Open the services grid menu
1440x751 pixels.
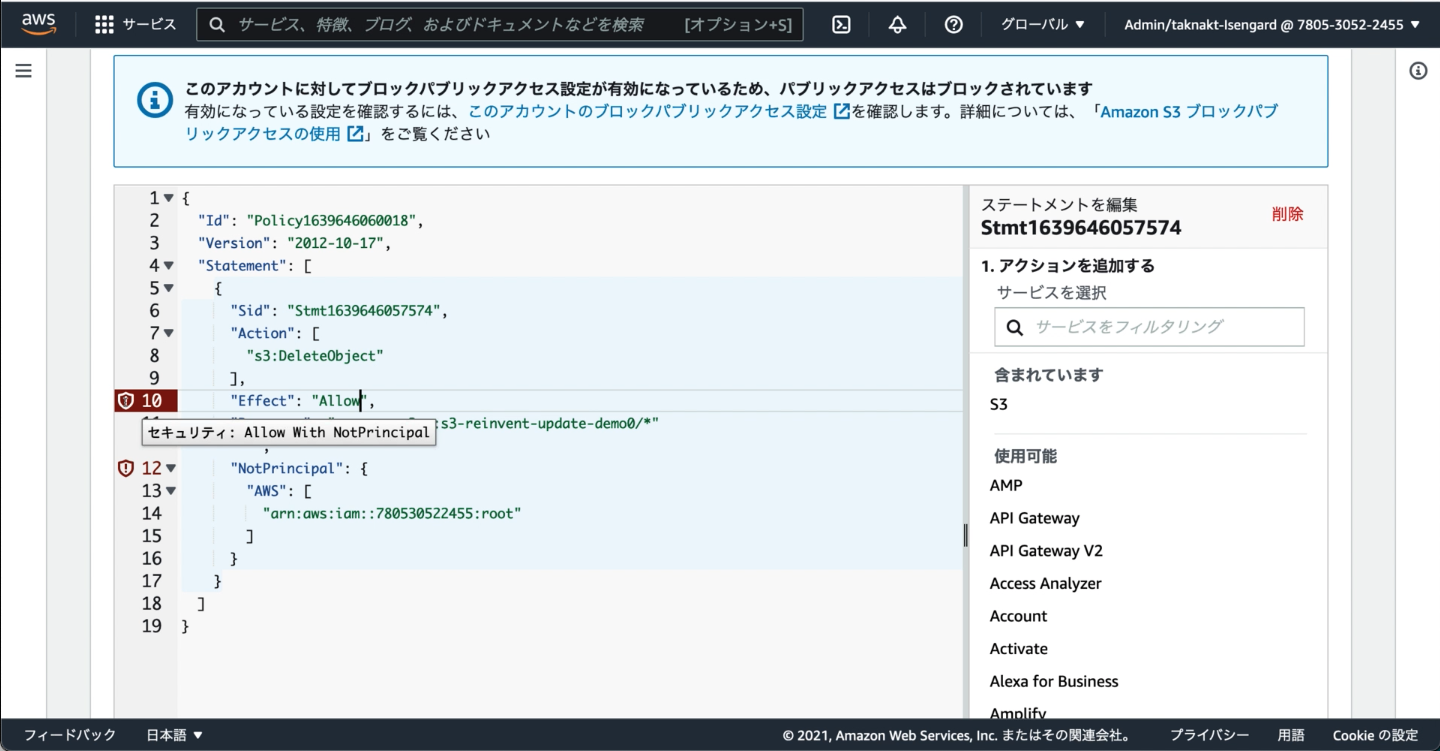(104, 25)
